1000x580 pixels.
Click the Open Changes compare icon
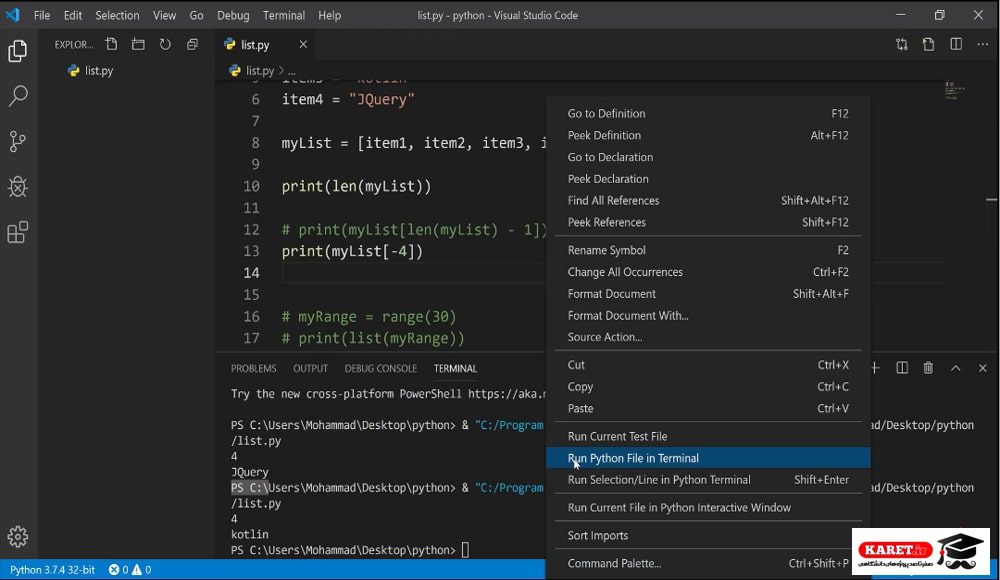(902, 44)
